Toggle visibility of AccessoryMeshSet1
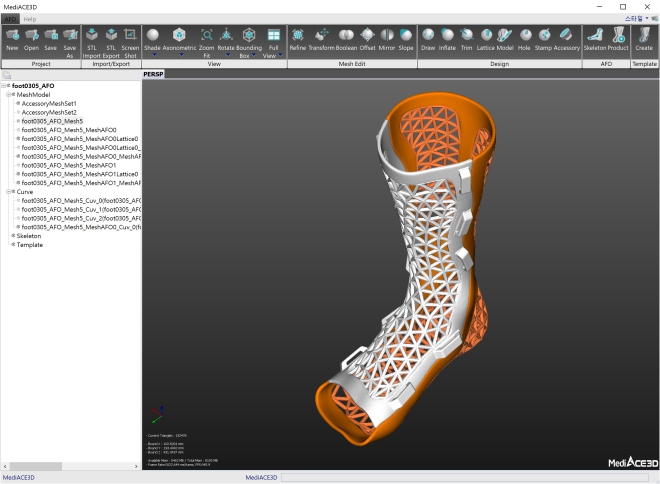660x484 pixels. (18, 103)
